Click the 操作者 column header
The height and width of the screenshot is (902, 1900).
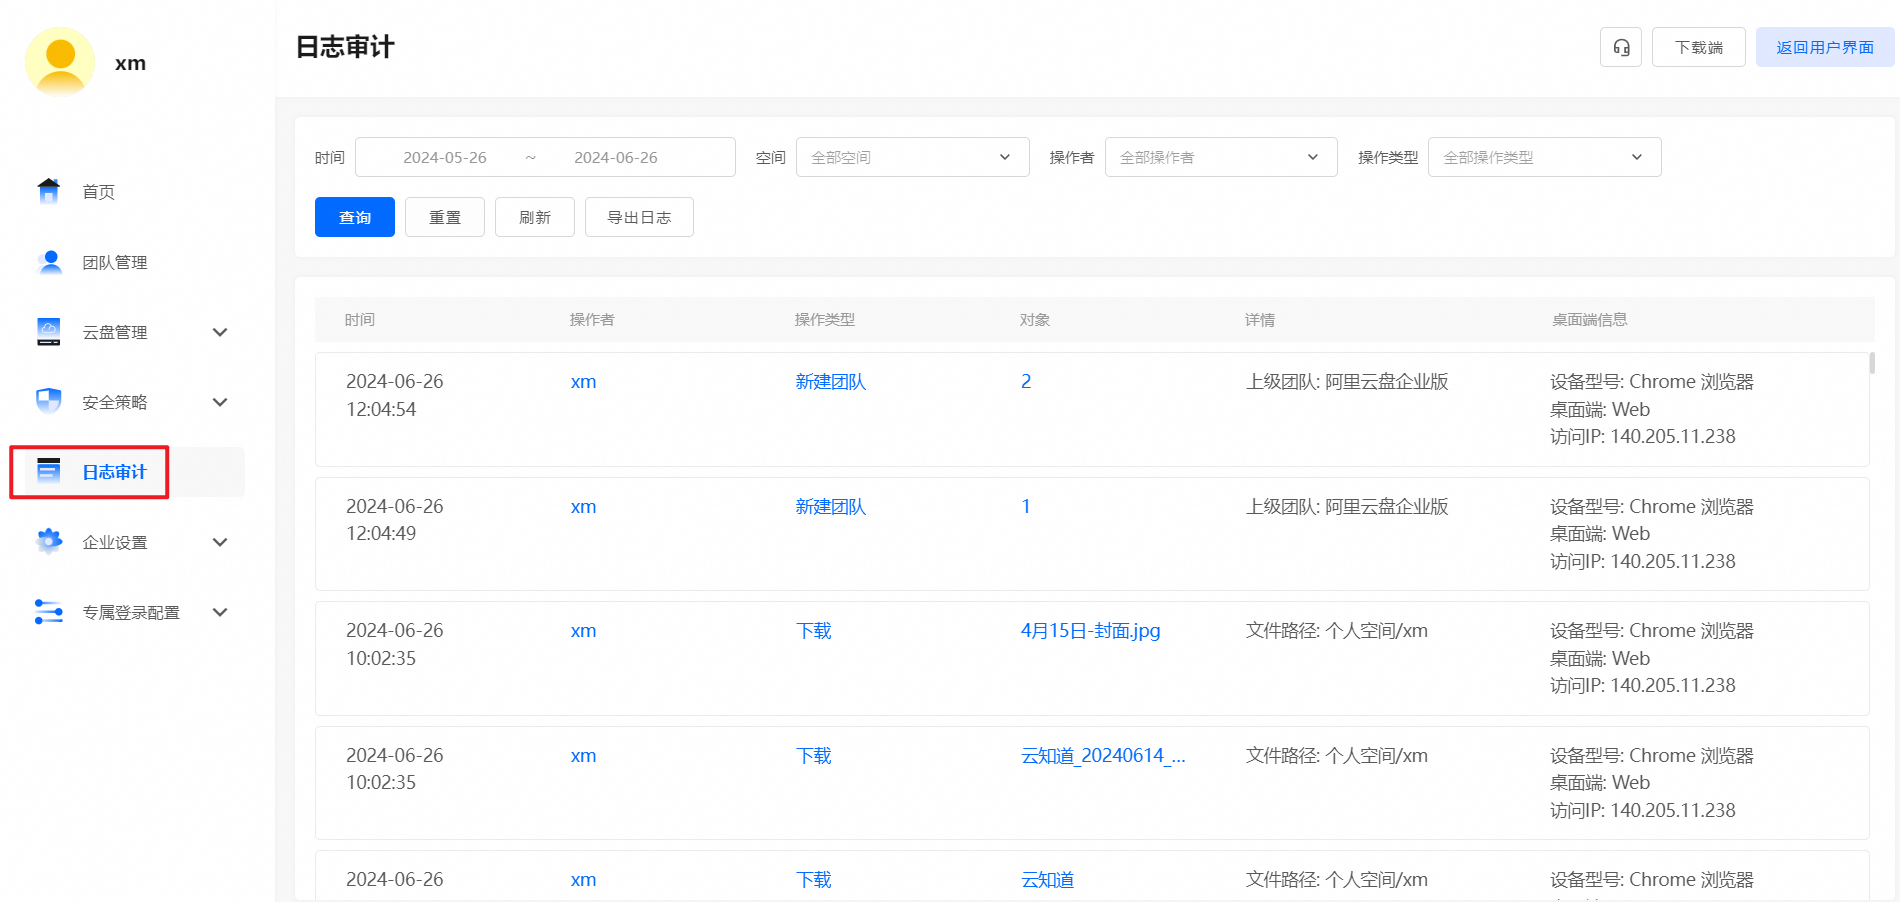coord(592,320)
